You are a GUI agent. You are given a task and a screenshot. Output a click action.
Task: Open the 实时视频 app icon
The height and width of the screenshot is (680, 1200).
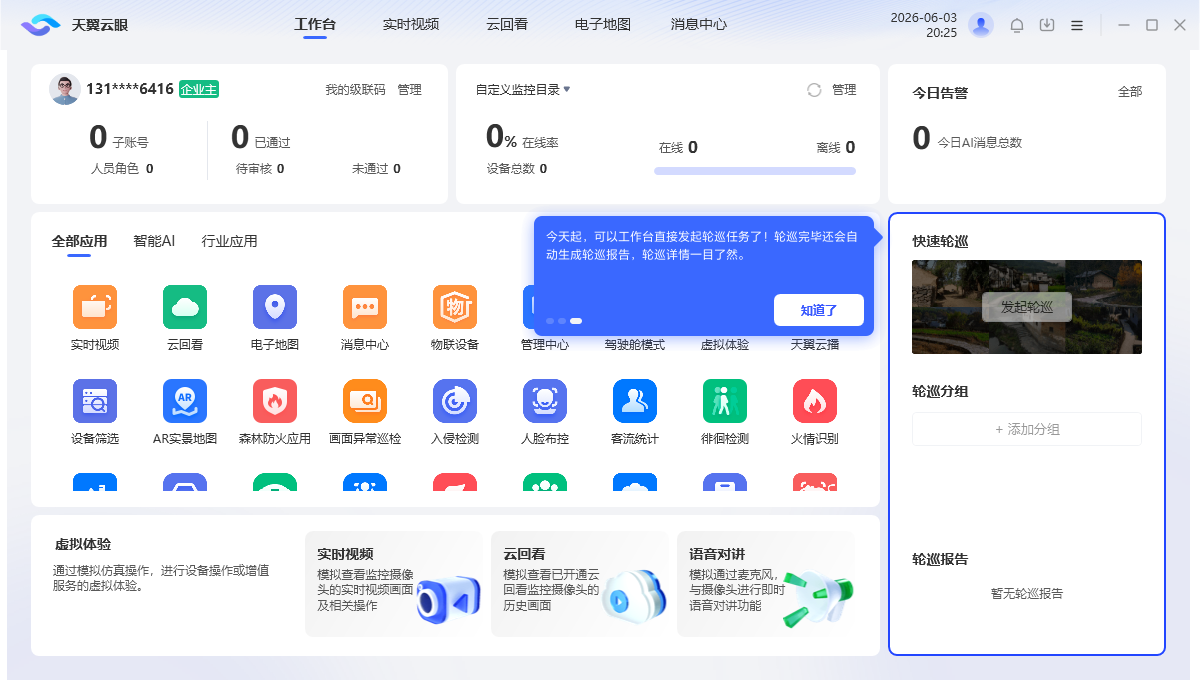coord(95,307)
